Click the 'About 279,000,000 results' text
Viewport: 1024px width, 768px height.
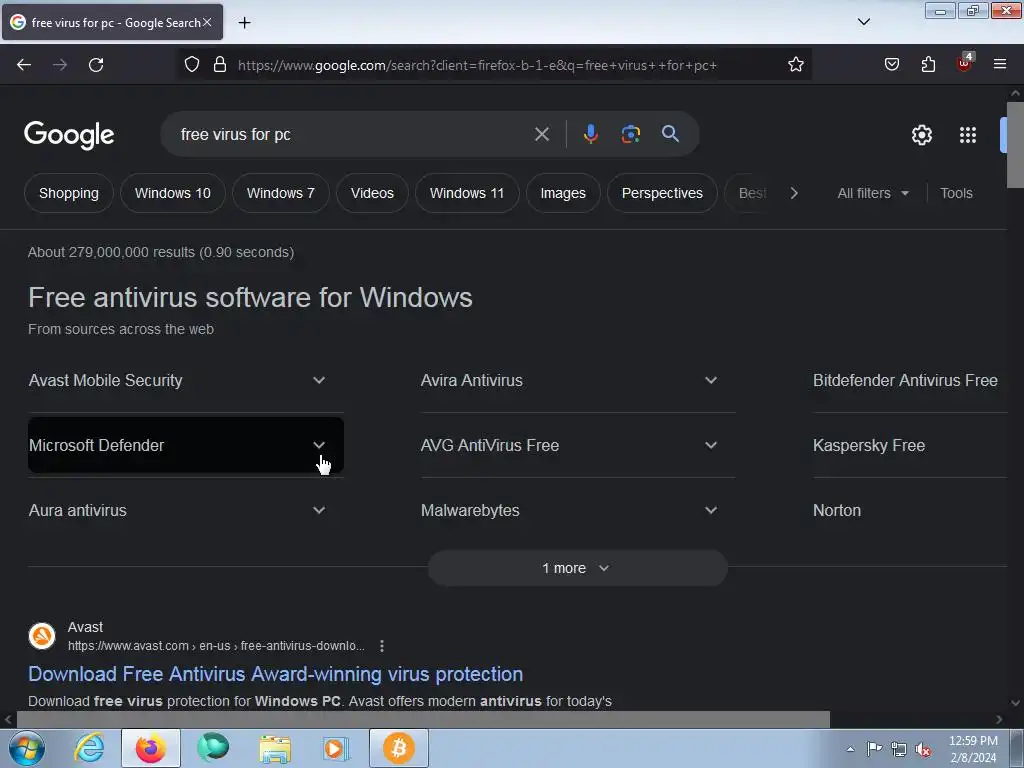(161, 252)
